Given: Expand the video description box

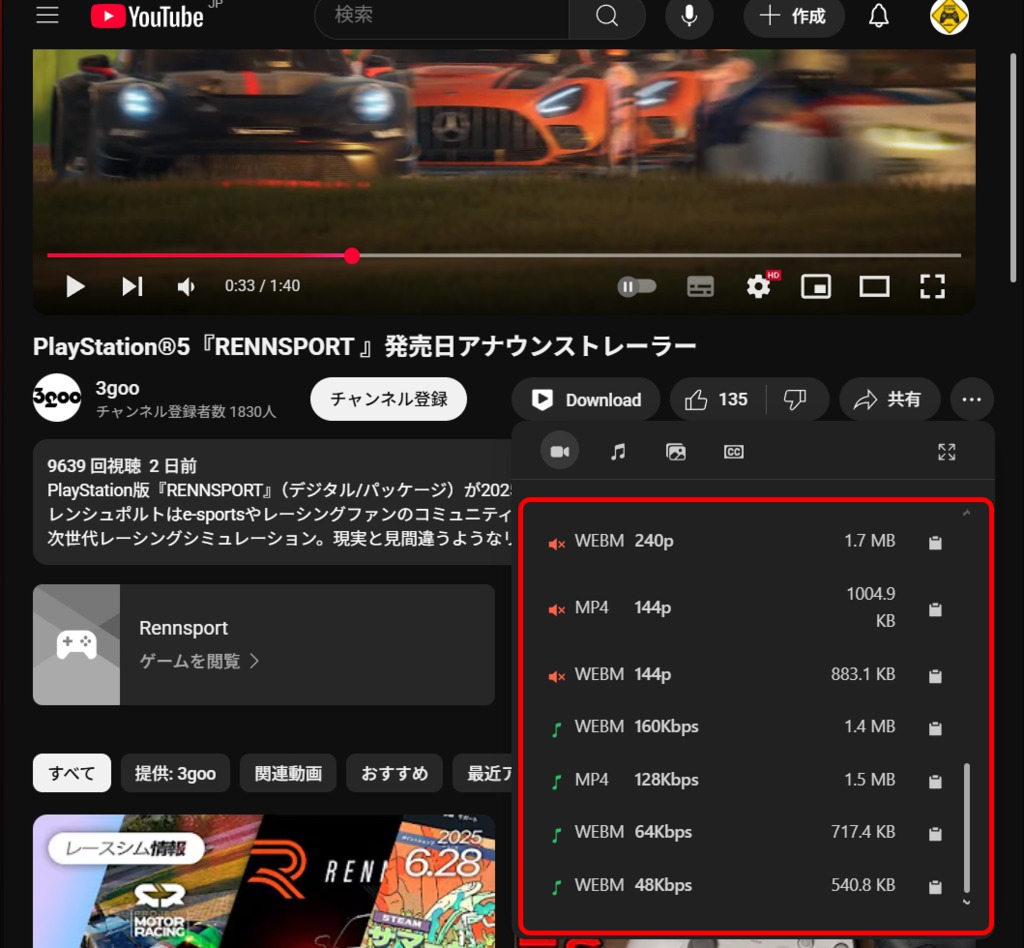Looking at the screenshot, I should [272, 502].
